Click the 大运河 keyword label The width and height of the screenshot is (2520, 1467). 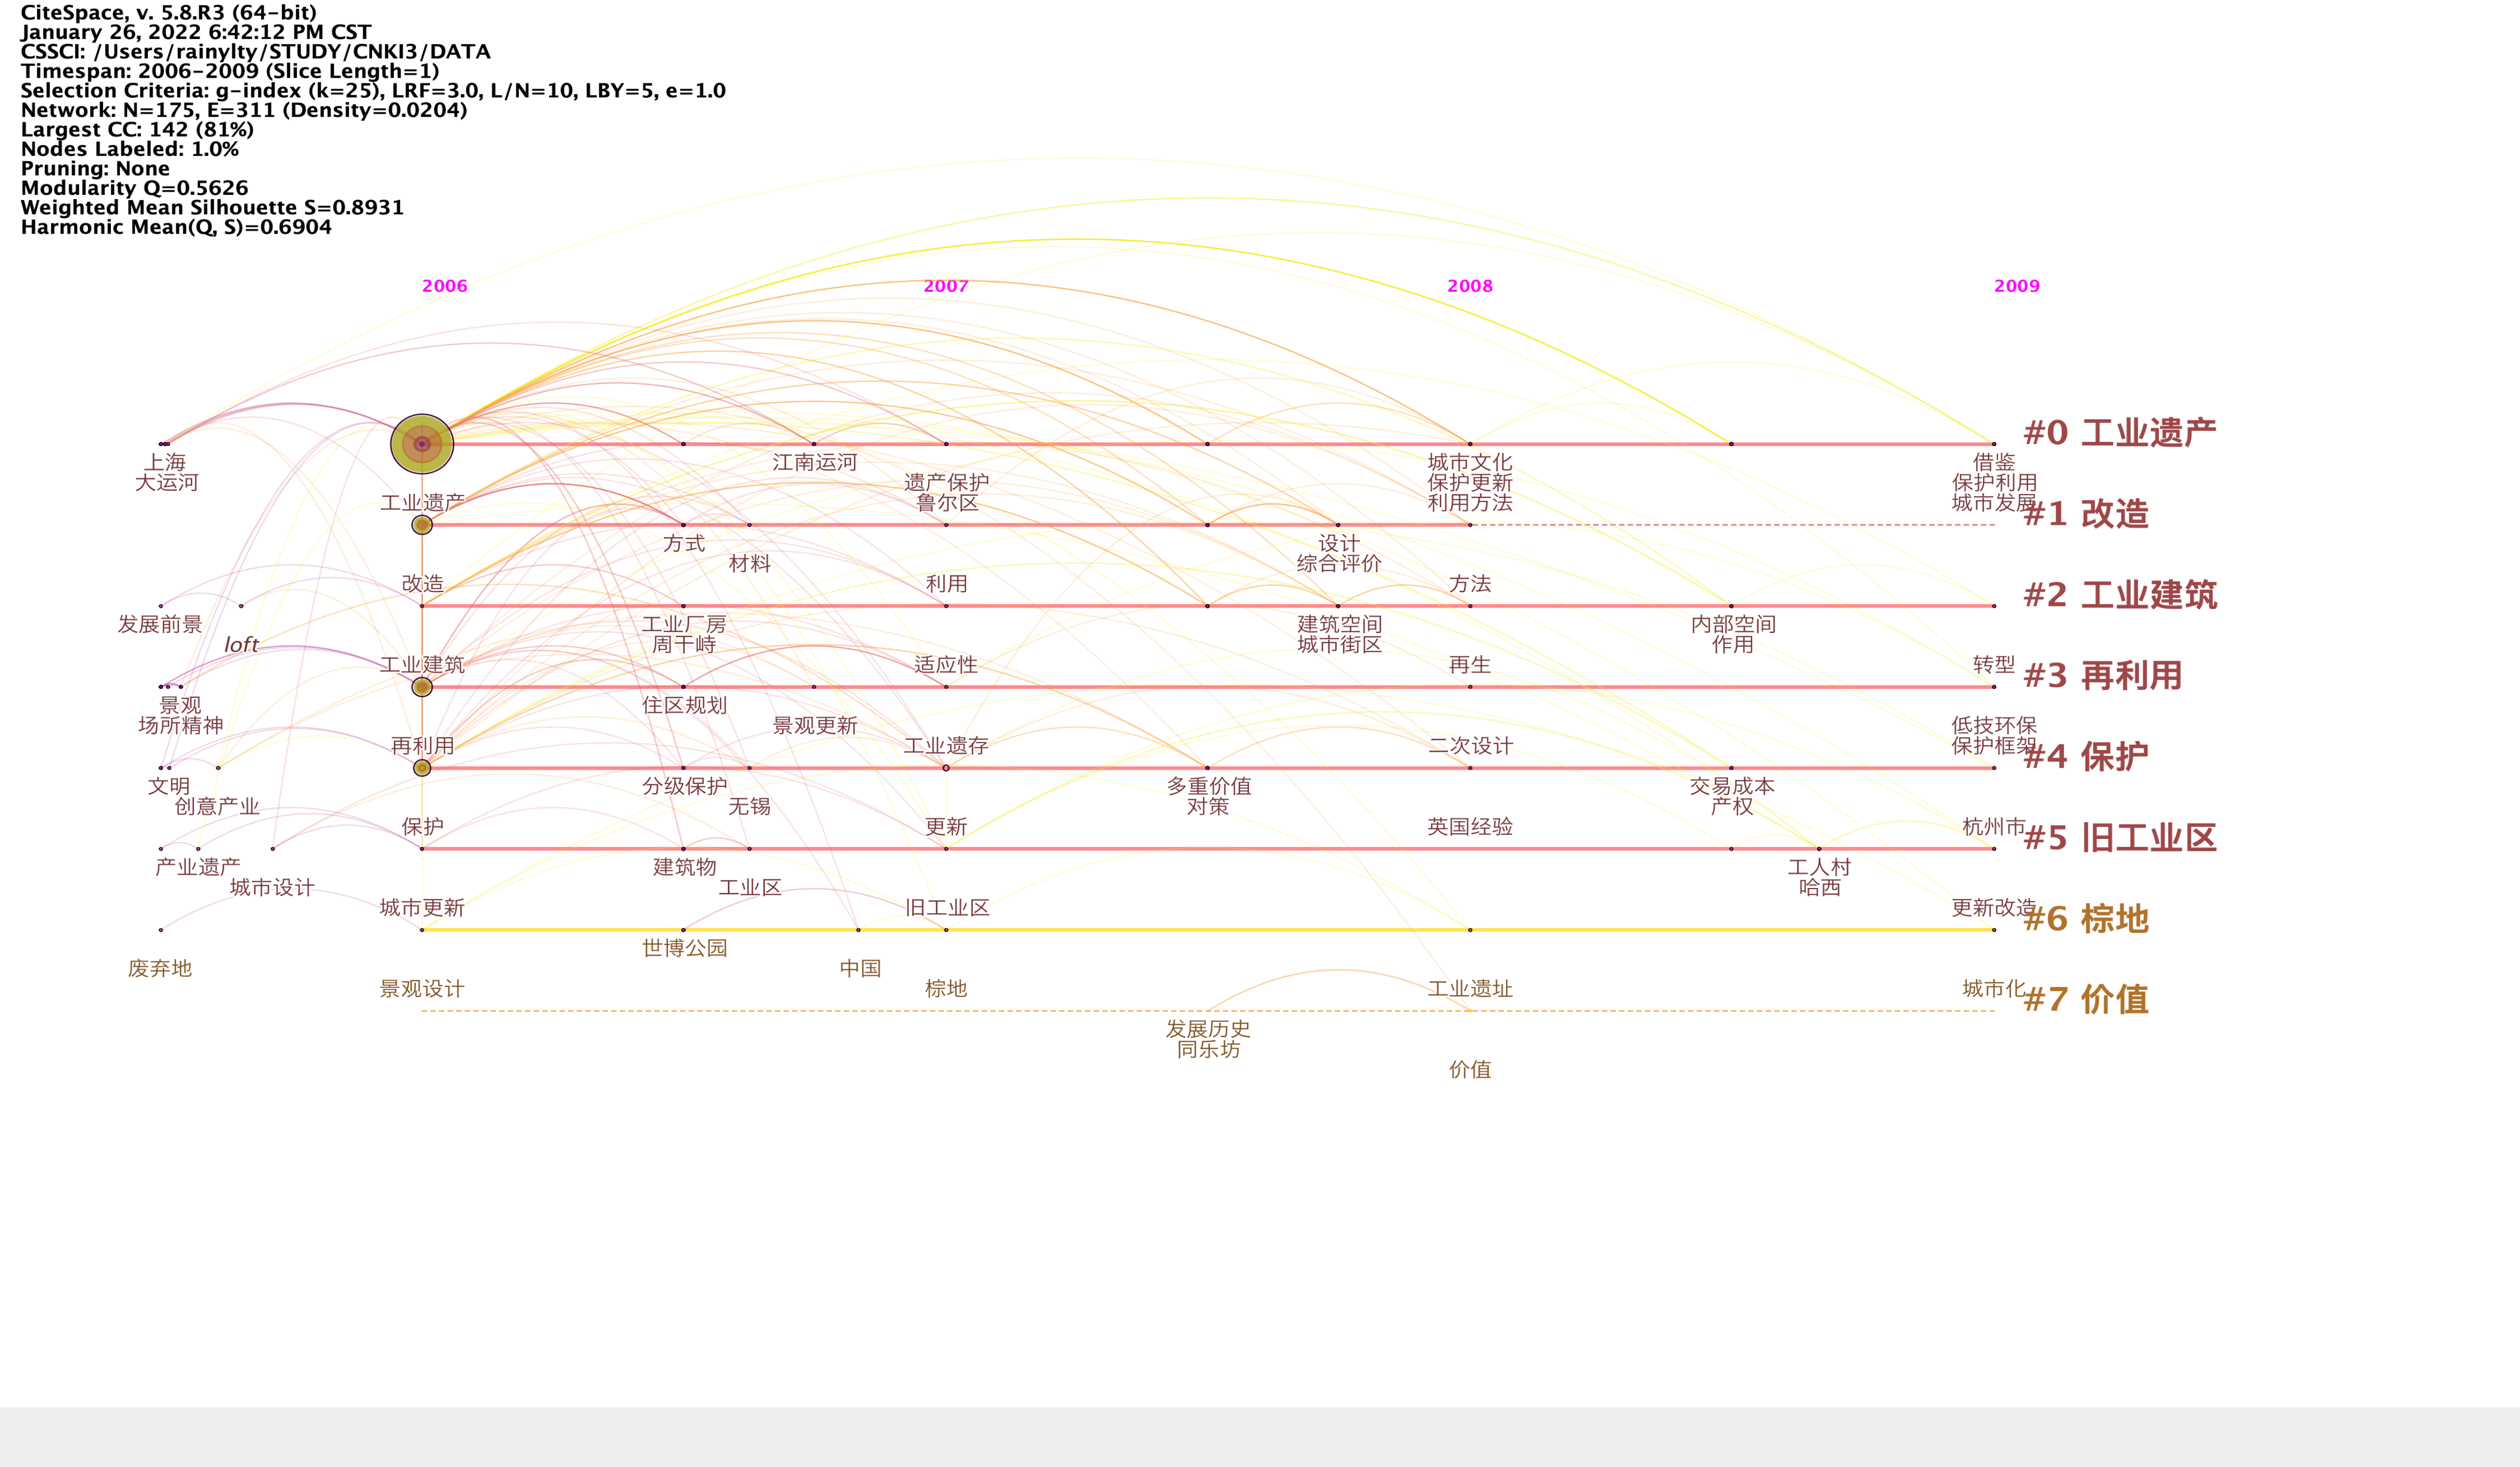click(x=166, y=483)
